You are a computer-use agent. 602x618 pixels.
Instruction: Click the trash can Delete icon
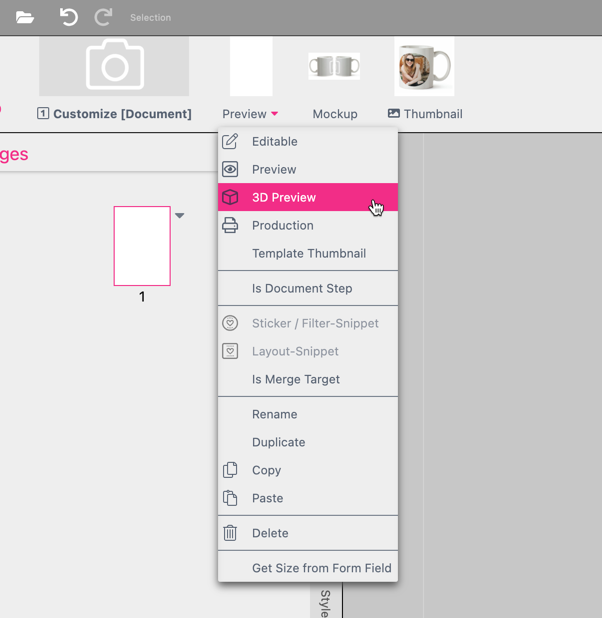230,533
